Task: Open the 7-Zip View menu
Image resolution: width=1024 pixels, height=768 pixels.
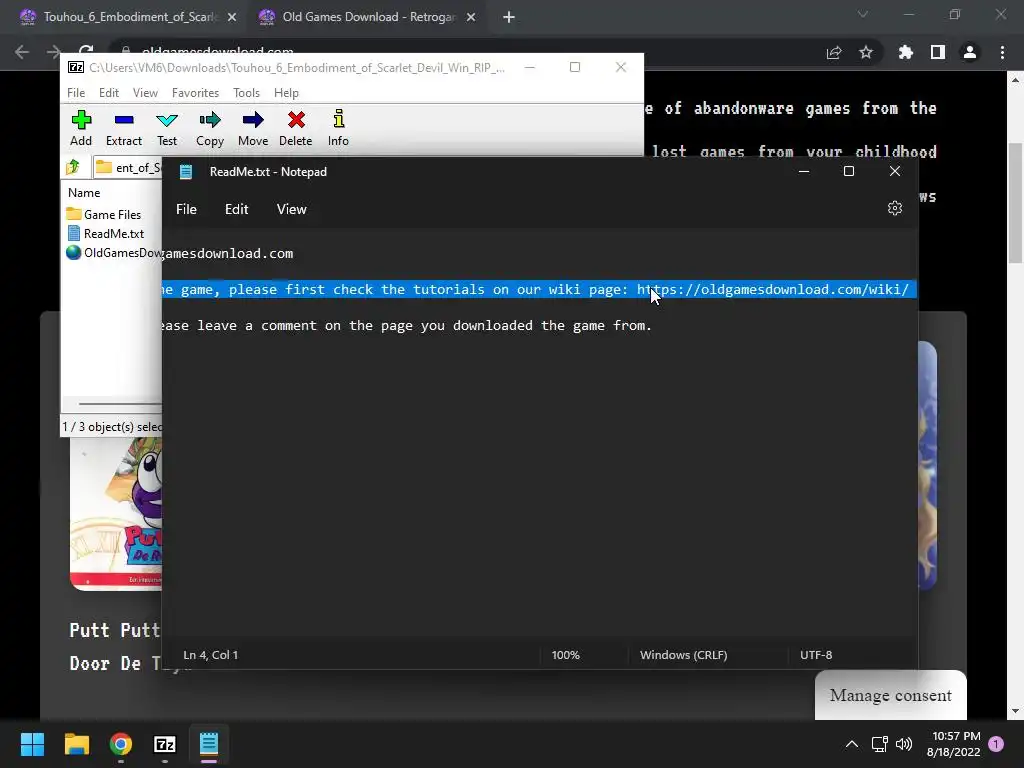Action: coord(145,93)
